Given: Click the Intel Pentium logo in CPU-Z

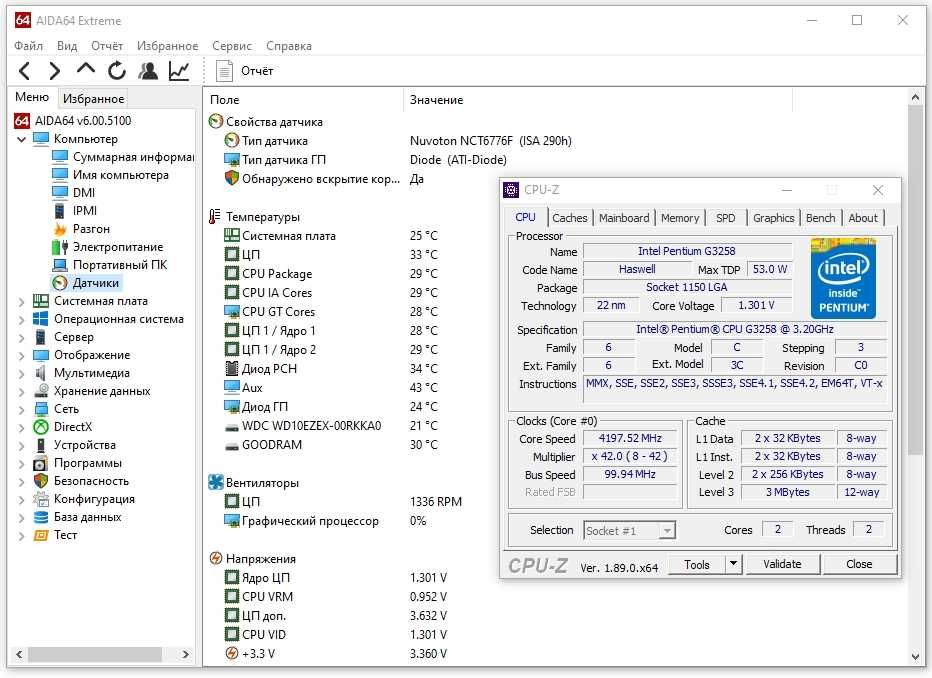Looking at the screenshot, I should coord(843,279).
